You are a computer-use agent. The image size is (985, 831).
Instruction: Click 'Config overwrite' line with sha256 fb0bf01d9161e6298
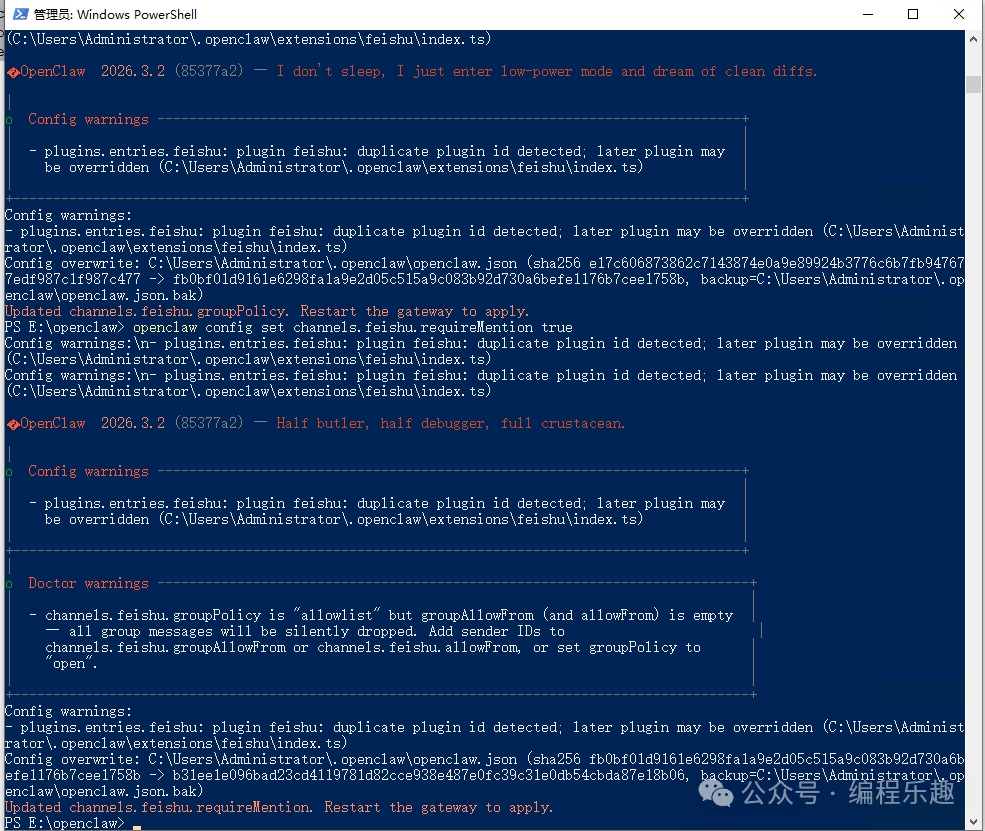(484, 759)
